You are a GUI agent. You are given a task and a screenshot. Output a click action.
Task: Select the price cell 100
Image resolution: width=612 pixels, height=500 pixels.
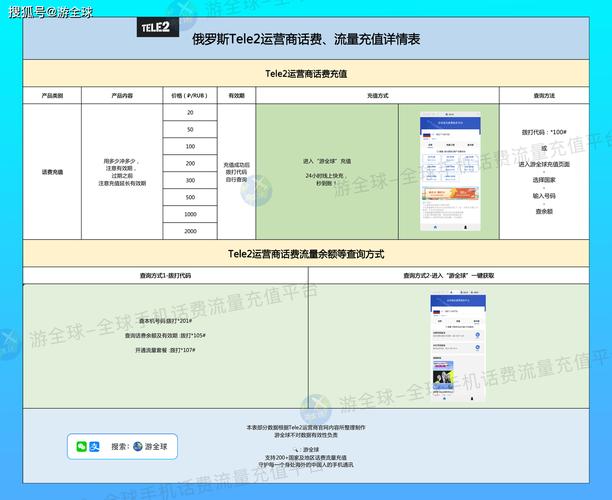pos(190,146)
